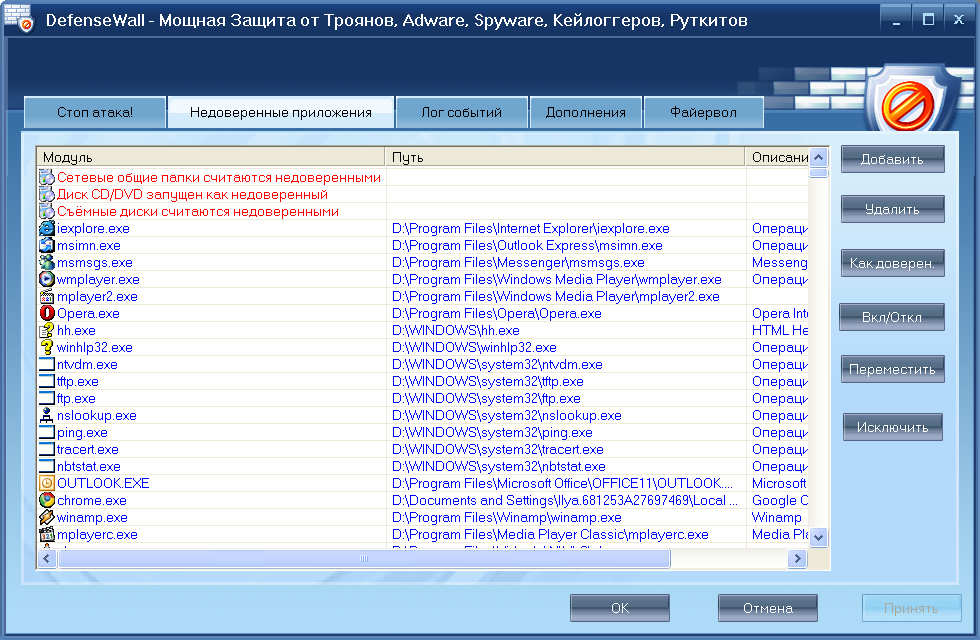
Task: Select the 'Opera.exe' module name
Action: 88,313
